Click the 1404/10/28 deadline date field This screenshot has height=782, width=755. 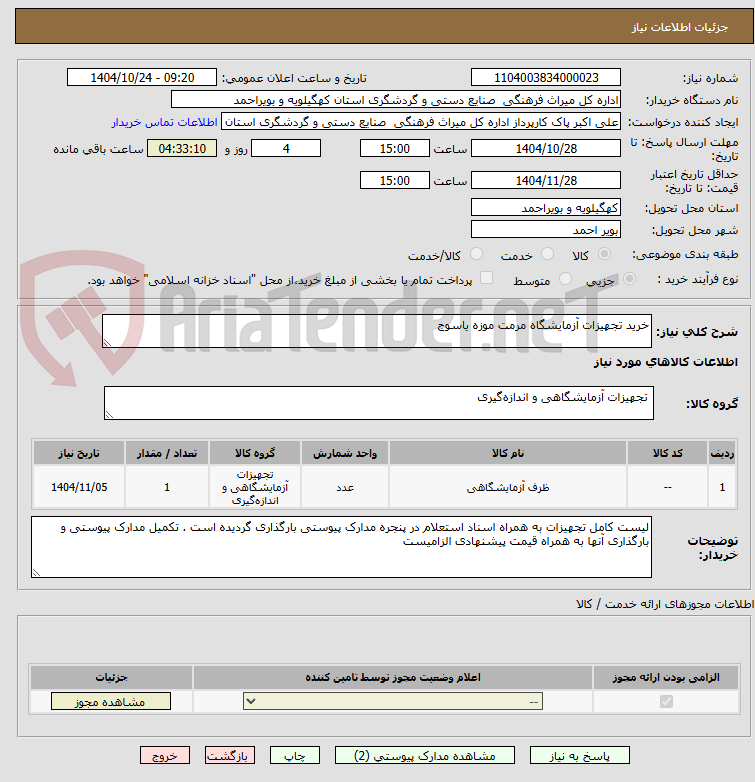546,149
